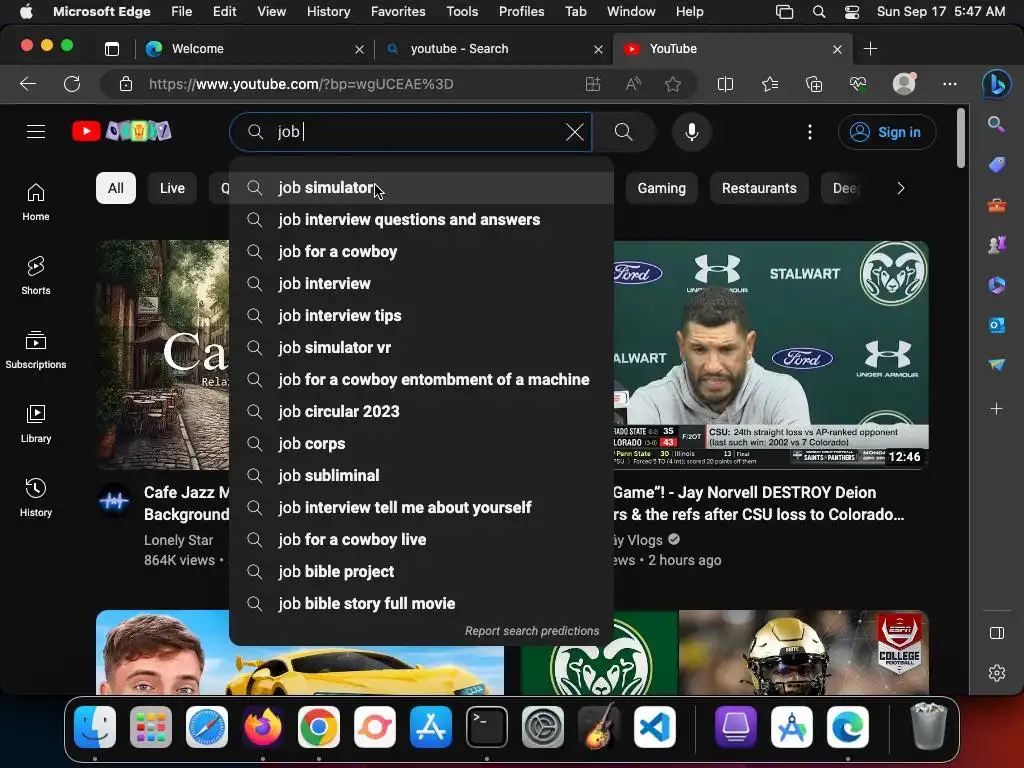Choose 'job simulator vr' suggestion
The width and height of the screenshot is (1024, 768).
(421, 348)
